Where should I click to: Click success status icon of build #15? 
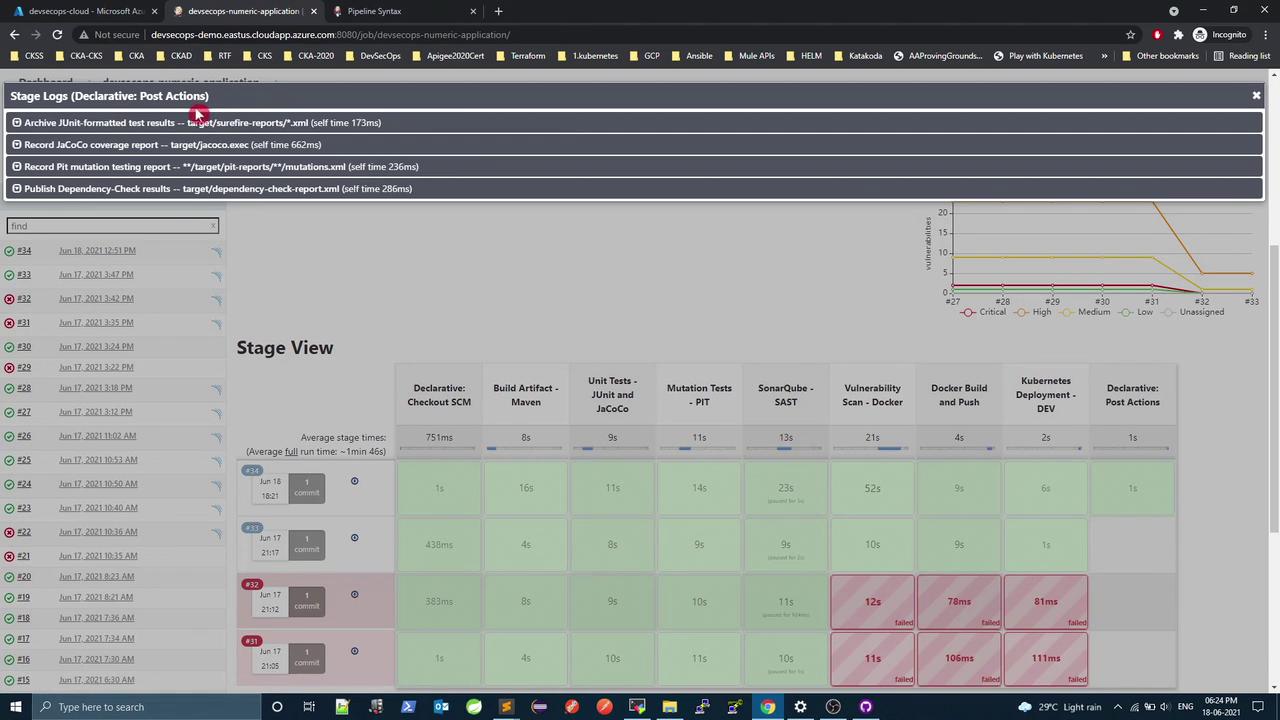pos(9,680)
